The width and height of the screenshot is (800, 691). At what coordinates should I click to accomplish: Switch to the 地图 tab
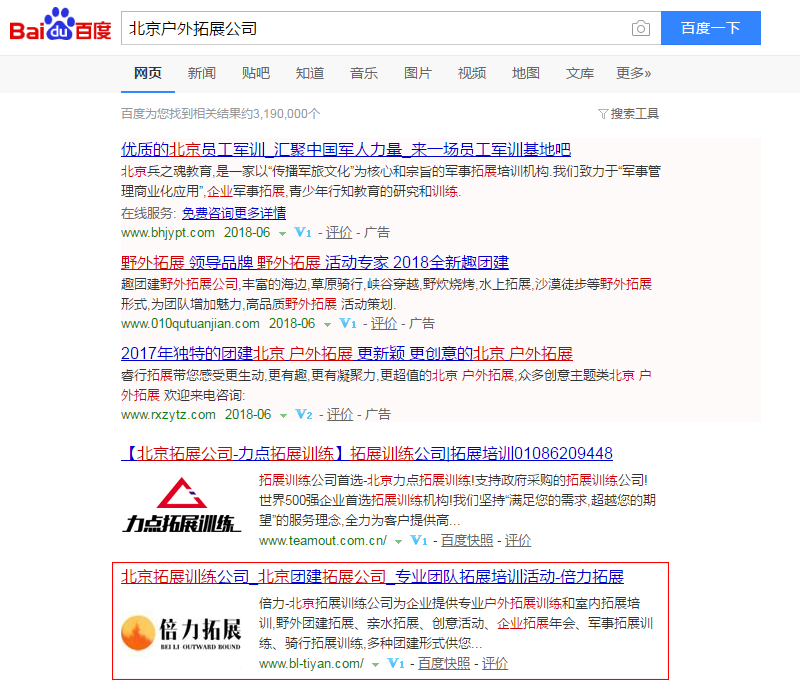pyautogui.click(x=526, y=73)
